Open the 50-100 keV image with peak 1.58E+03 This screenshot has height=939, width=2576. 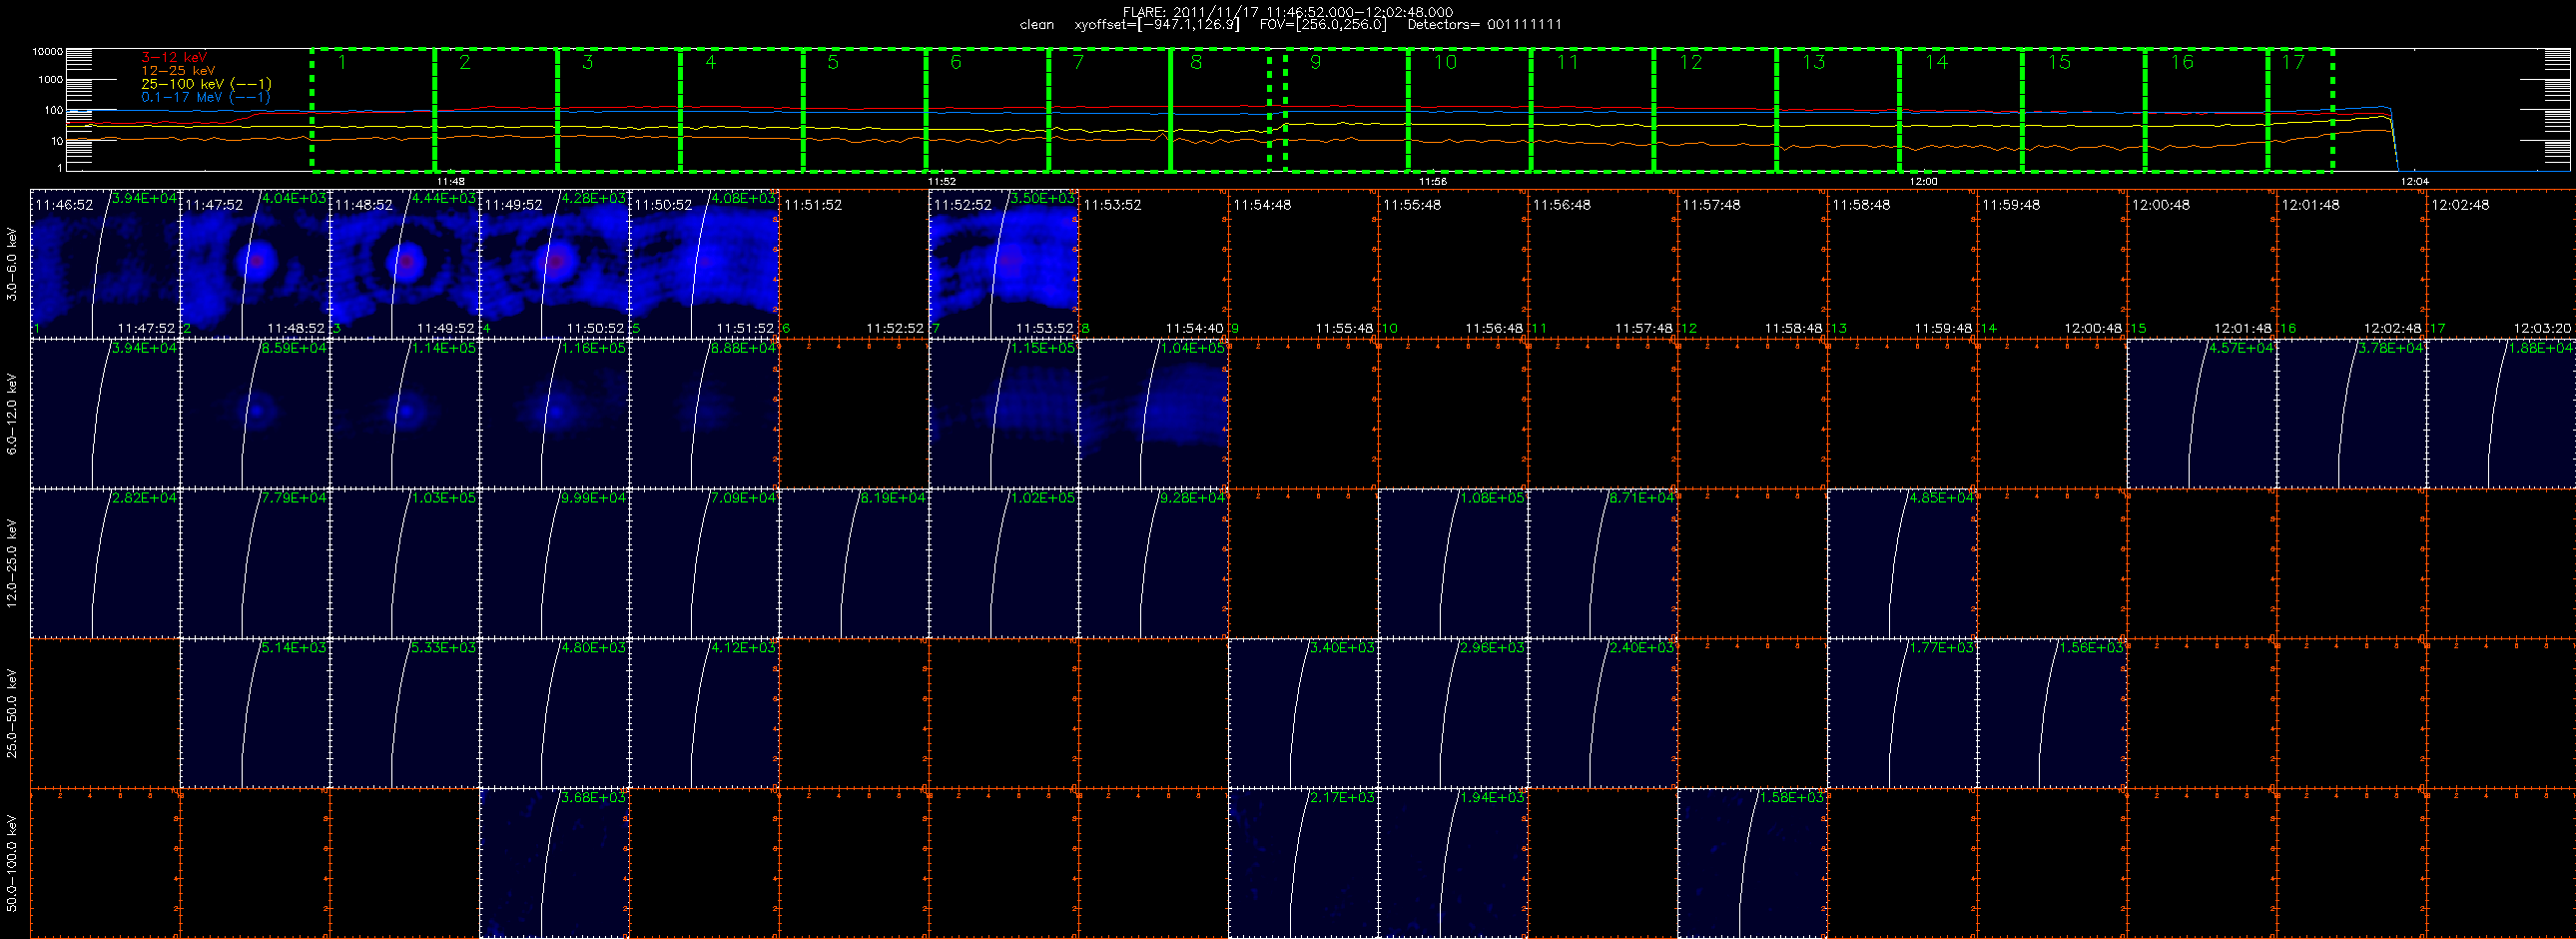(1752, 863)
